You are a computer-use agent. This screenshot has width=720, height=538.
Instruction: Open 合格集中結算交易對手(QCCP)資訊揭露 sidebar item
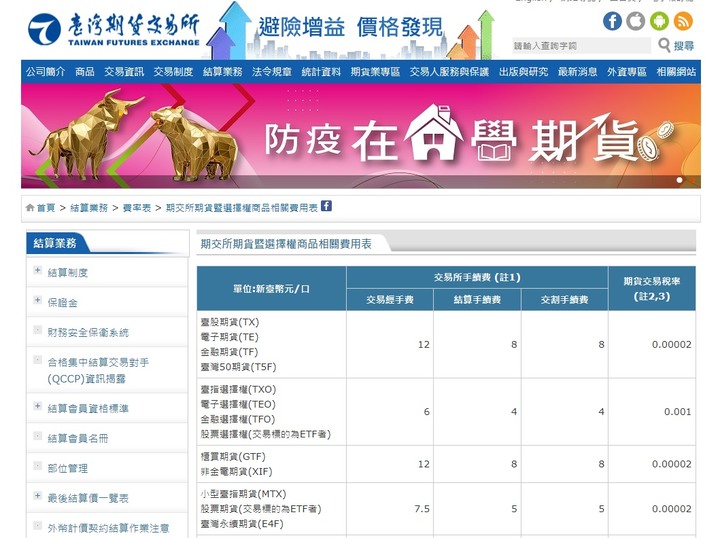98,370
